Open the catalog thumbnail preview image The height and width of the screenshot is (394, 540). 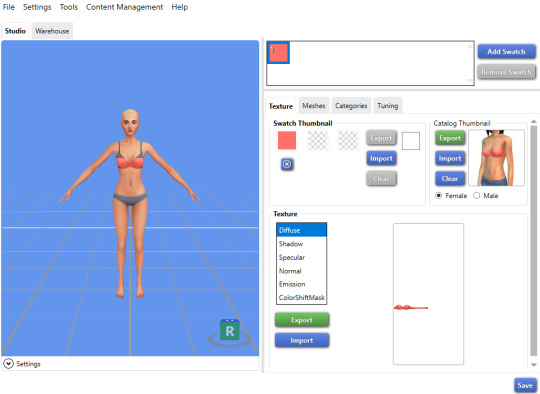pyautogui.click(x=496, y=158)
